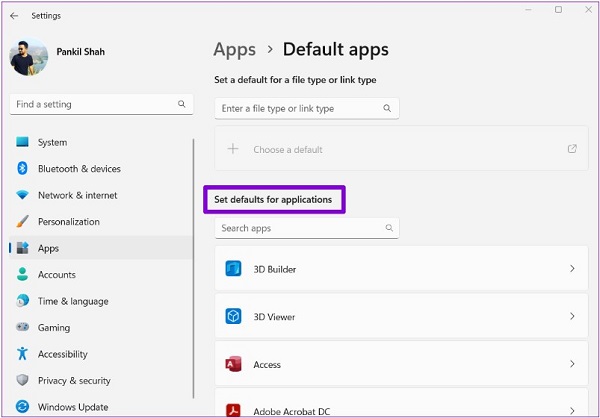600x418 pixels.
Task: Focus the file type or link type field
Action: [x=307, y=108]
